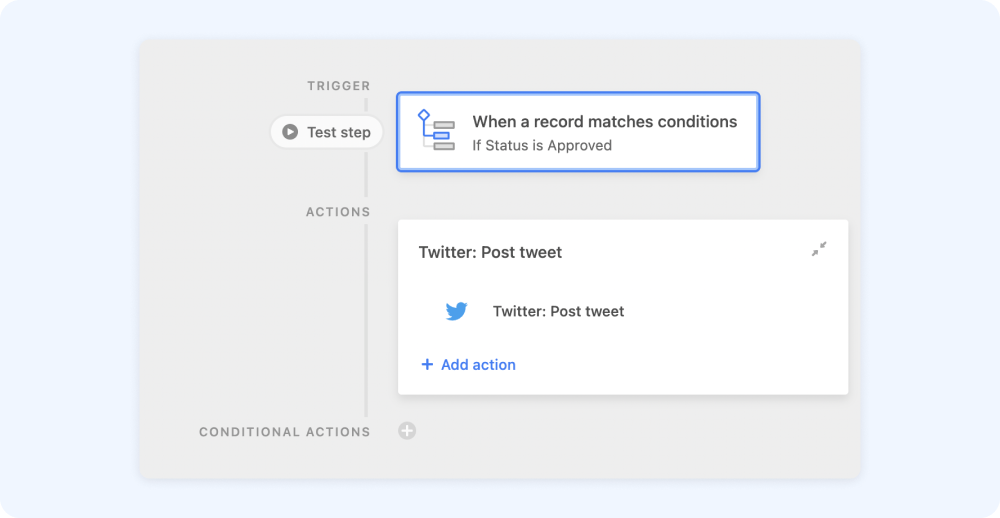
Task: Click the vertical timeline line below Test step
Action: point(366,175)
